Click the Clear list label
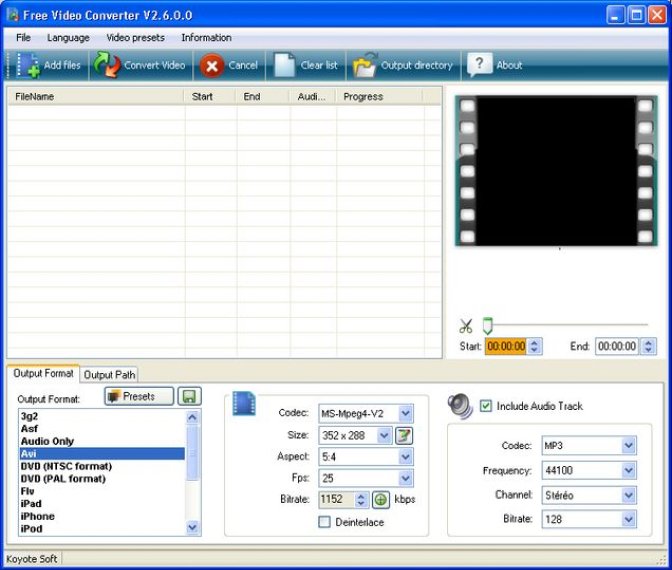The image size is (672, 570). tap(319, 65)
